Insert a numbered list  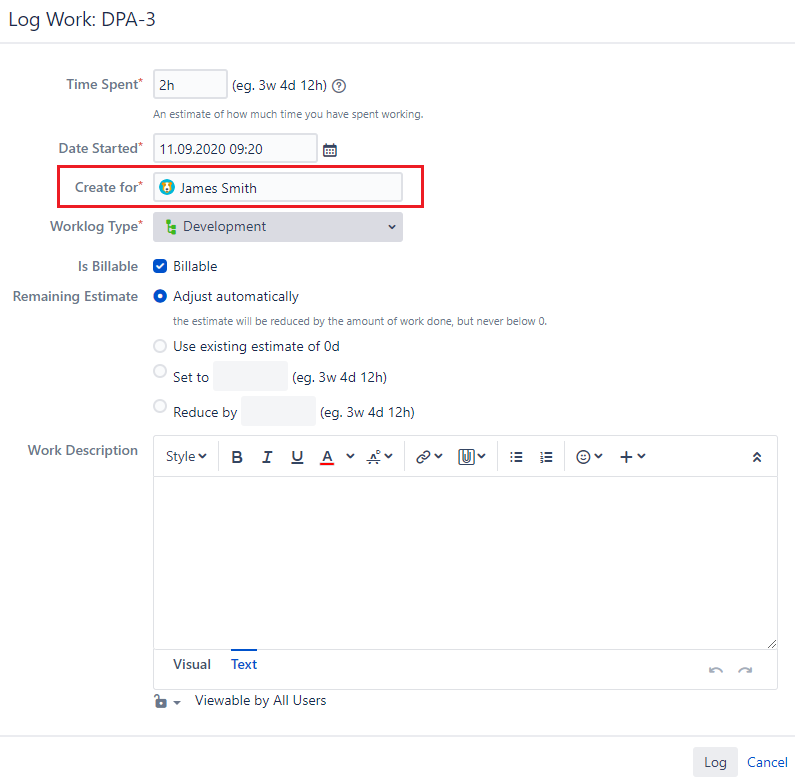coord(546,457)
